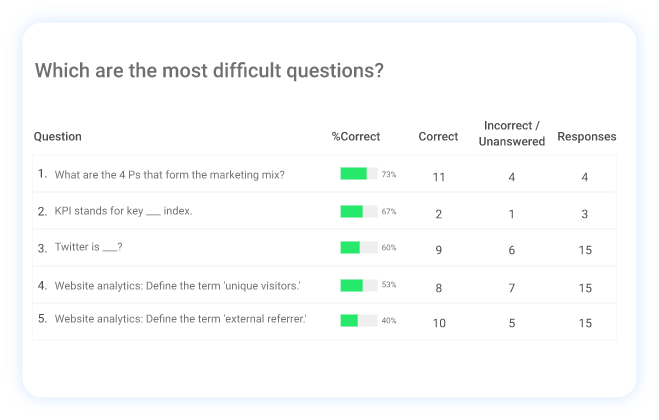The width and height of the screenshot is (659, 420).
Task: Click the 'most difficult questions' heading
Action: (210, 71)
